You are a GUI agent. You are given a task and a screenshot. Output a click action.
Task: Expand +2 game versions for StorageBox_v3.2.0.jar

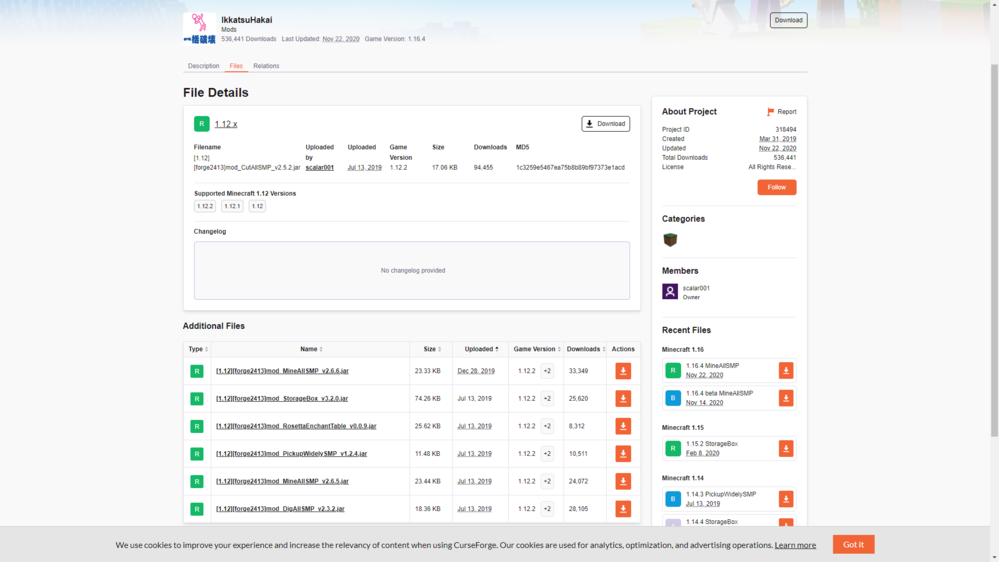(547, 399)
